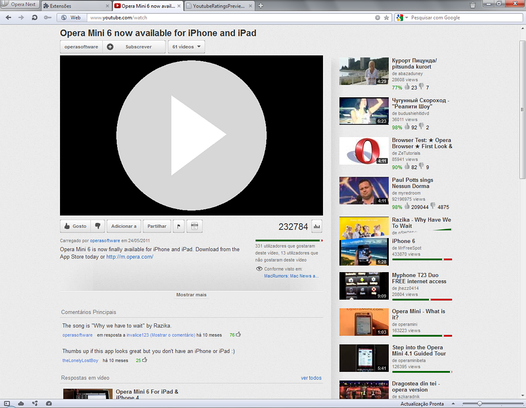526x408 pixels.
Task: Click the 232784 view count
Action: point(293,227)
